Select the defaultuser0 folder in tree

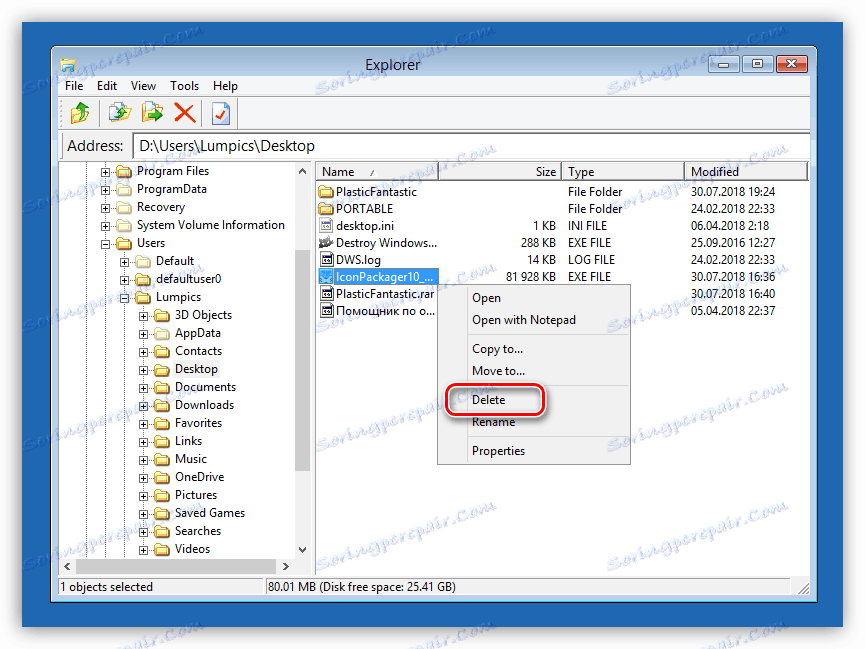189,279
